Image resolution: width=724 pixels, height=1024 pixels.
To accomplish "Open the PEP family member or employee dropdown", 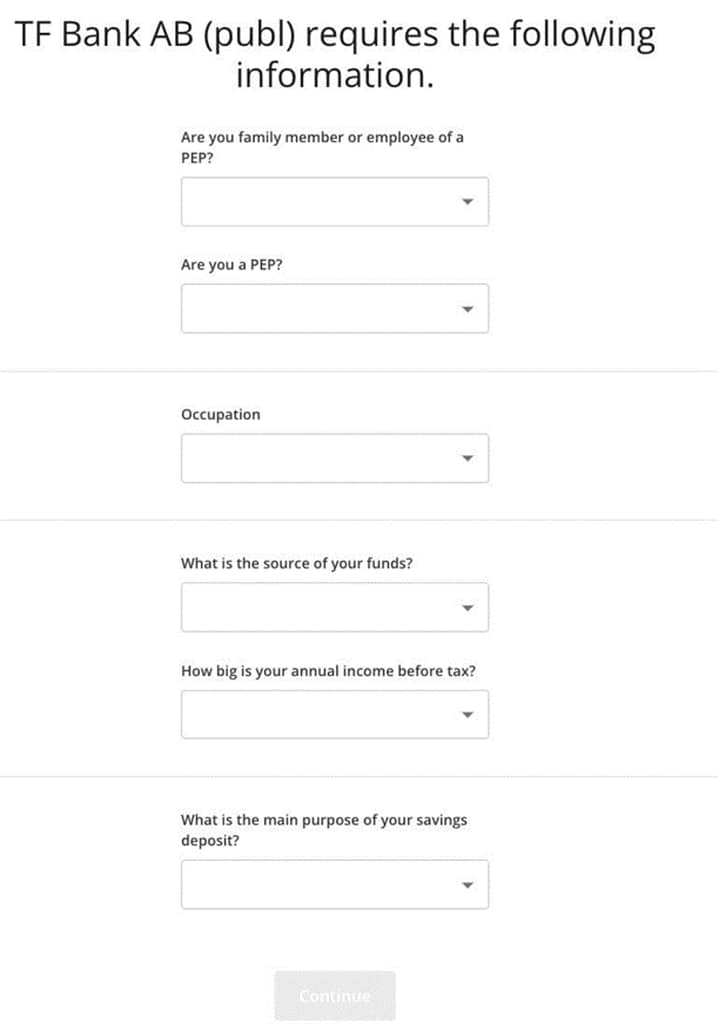I will (x=334, y=201).
